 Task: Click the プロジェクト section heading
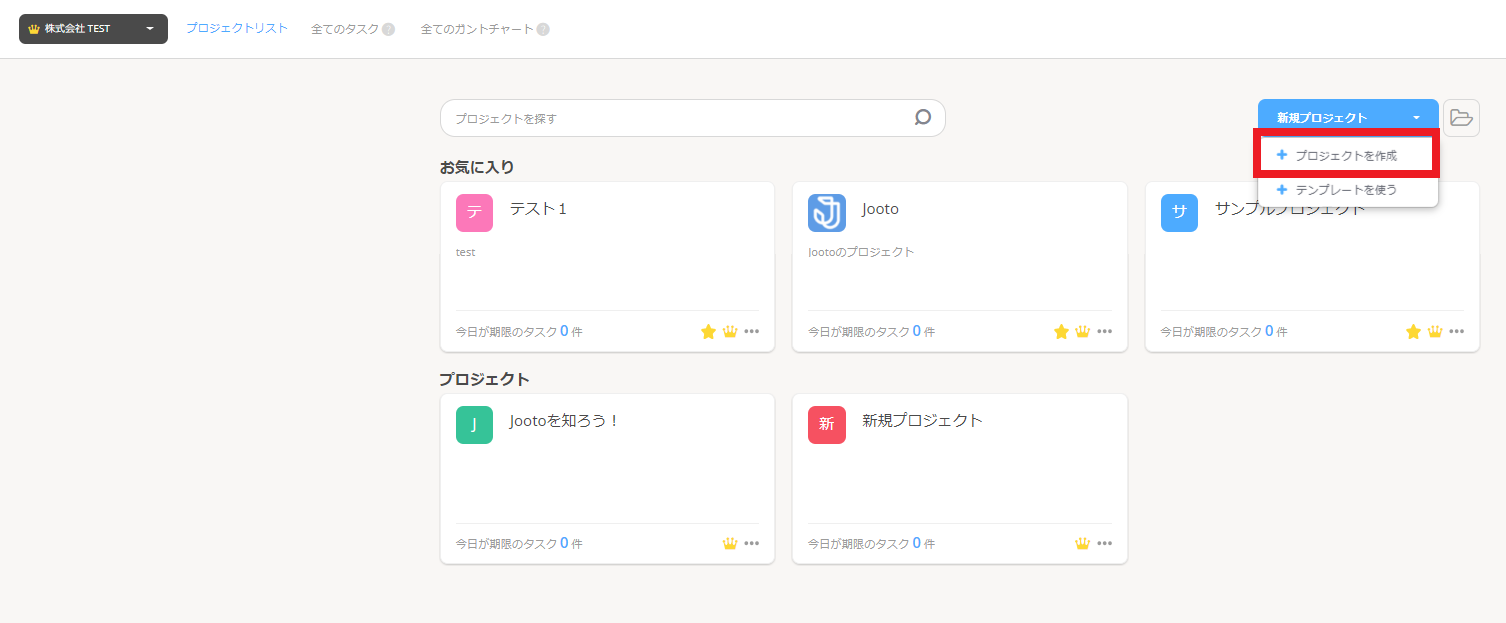pyautogui.click(x=484, y=379)
